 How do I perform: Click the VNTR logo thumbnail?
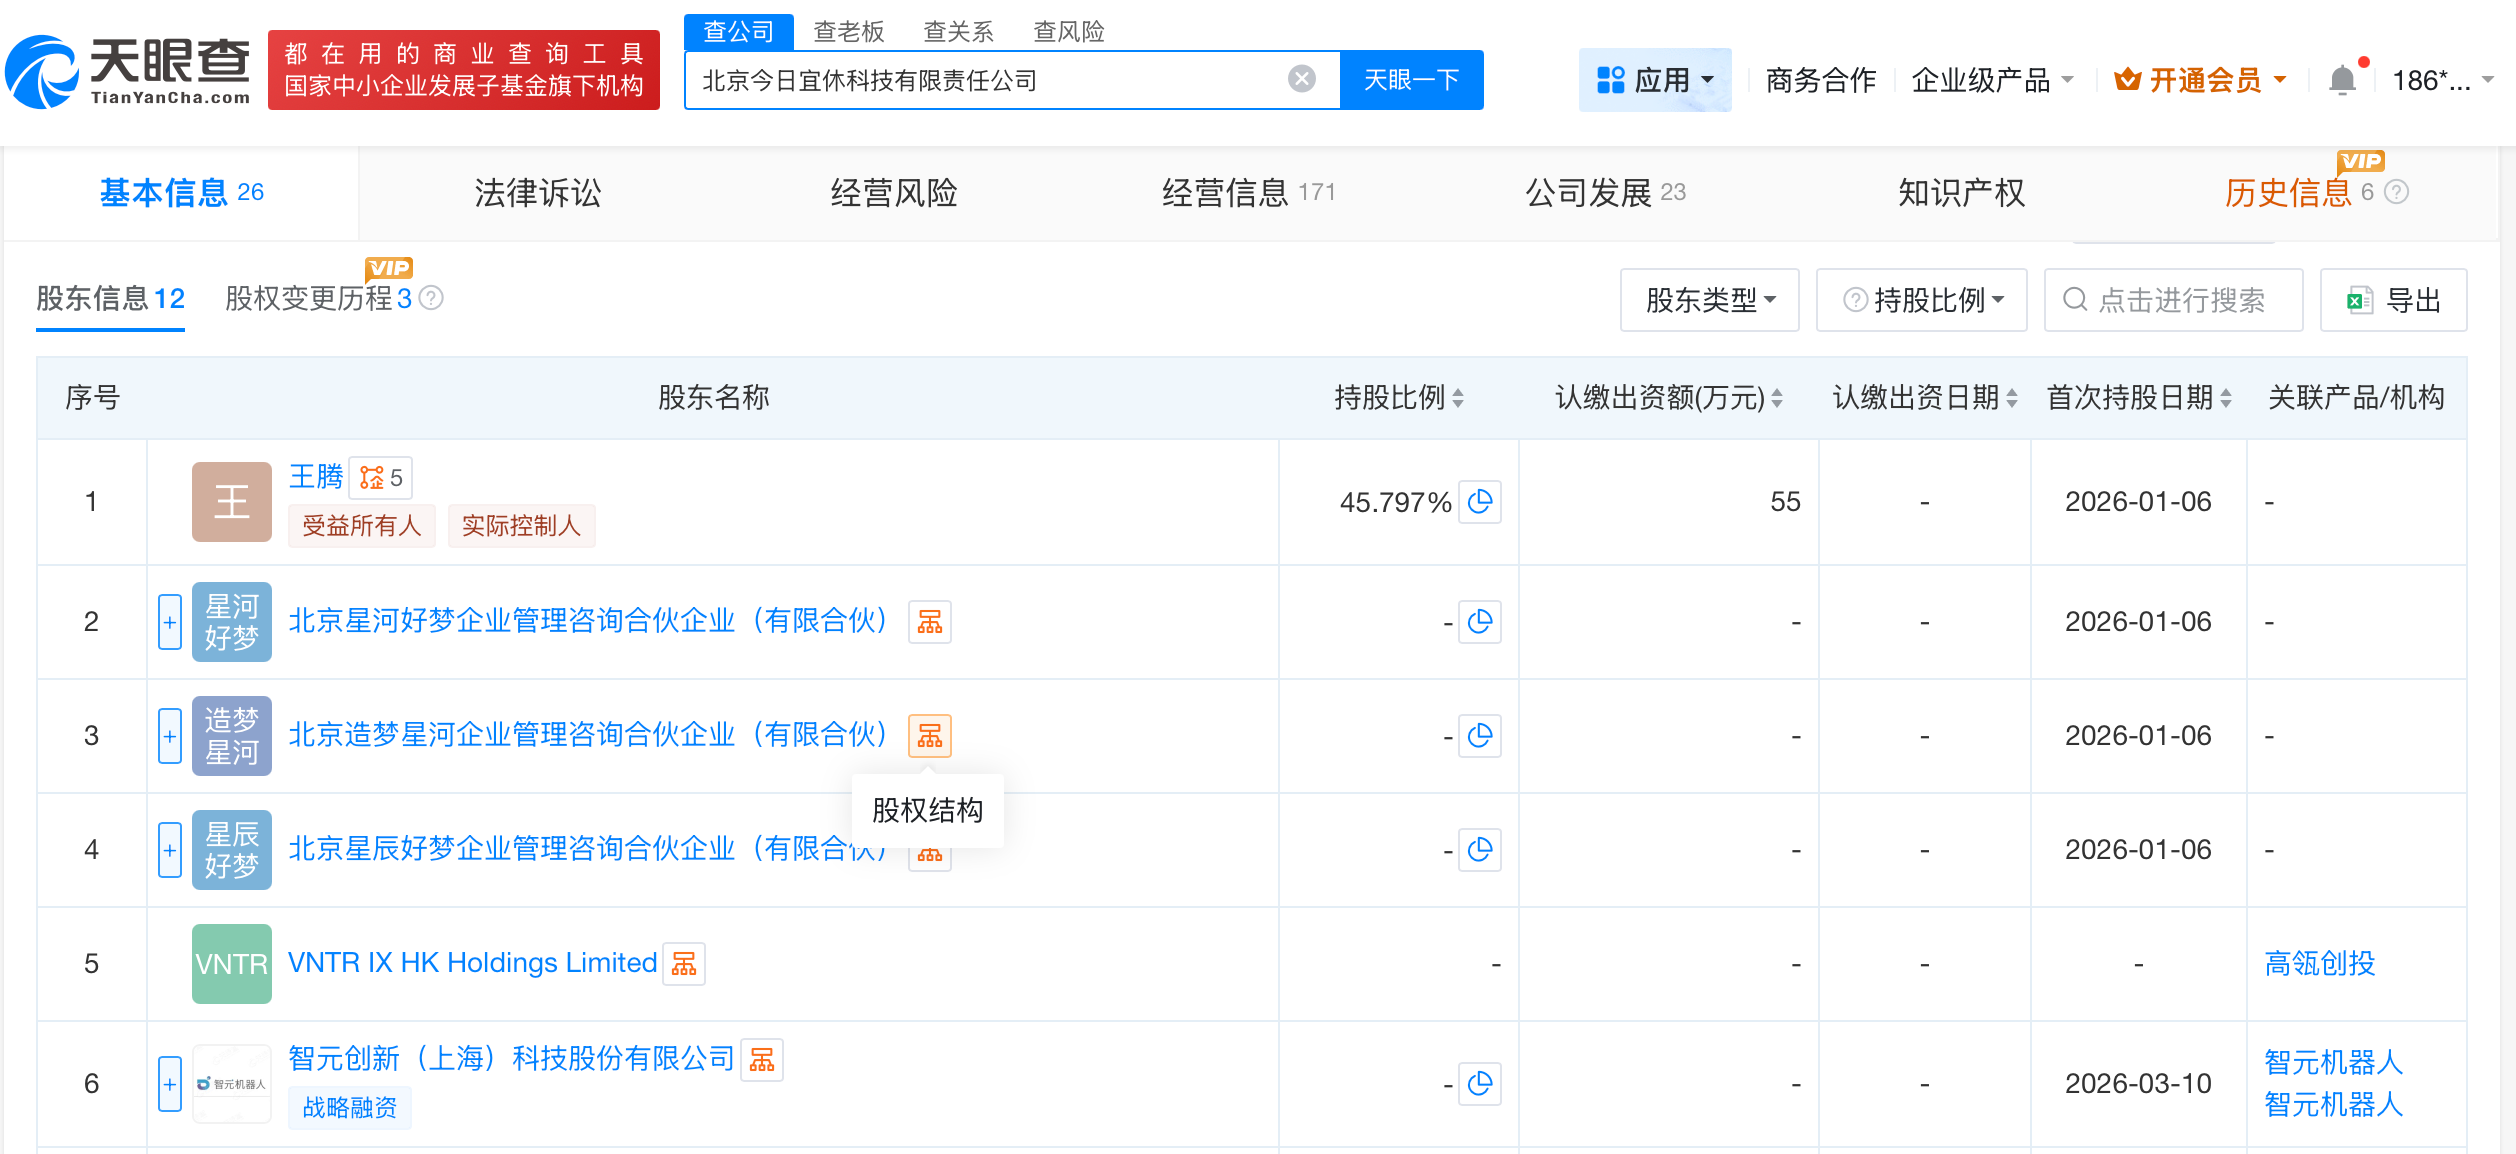point(231,964)
